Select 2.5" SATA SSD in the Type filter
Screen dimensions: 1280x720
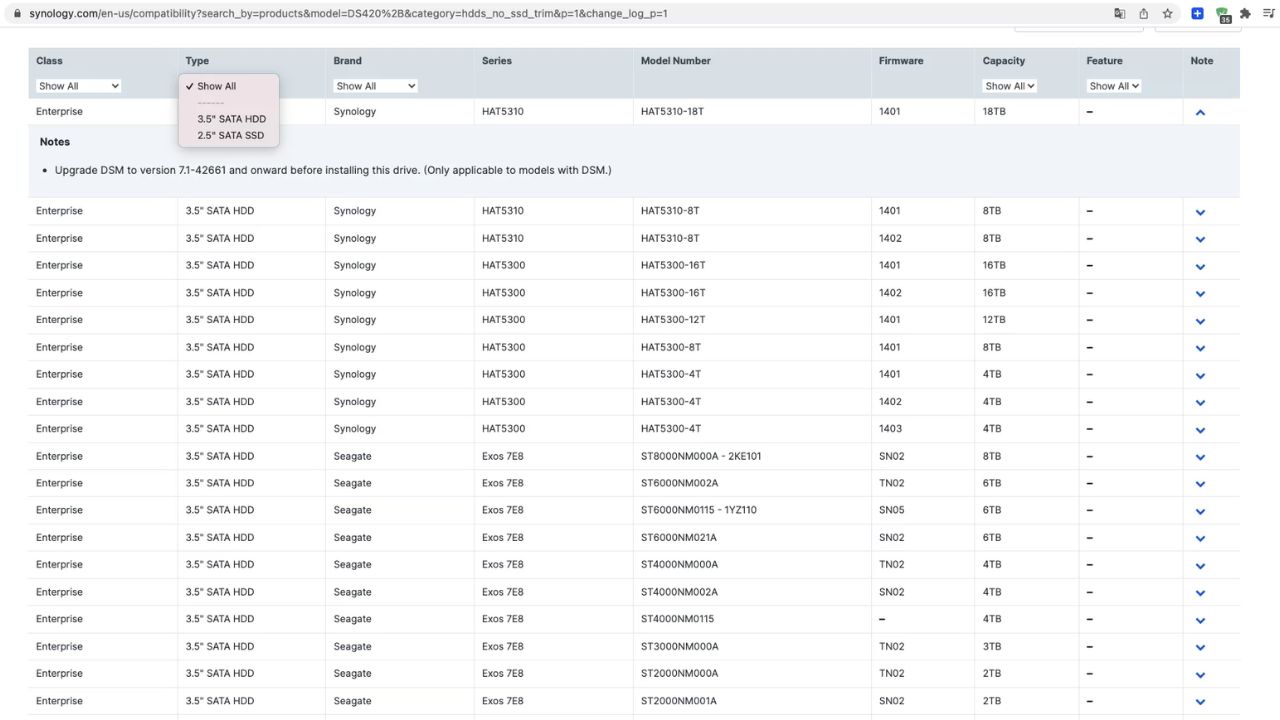tap(229, 135)
